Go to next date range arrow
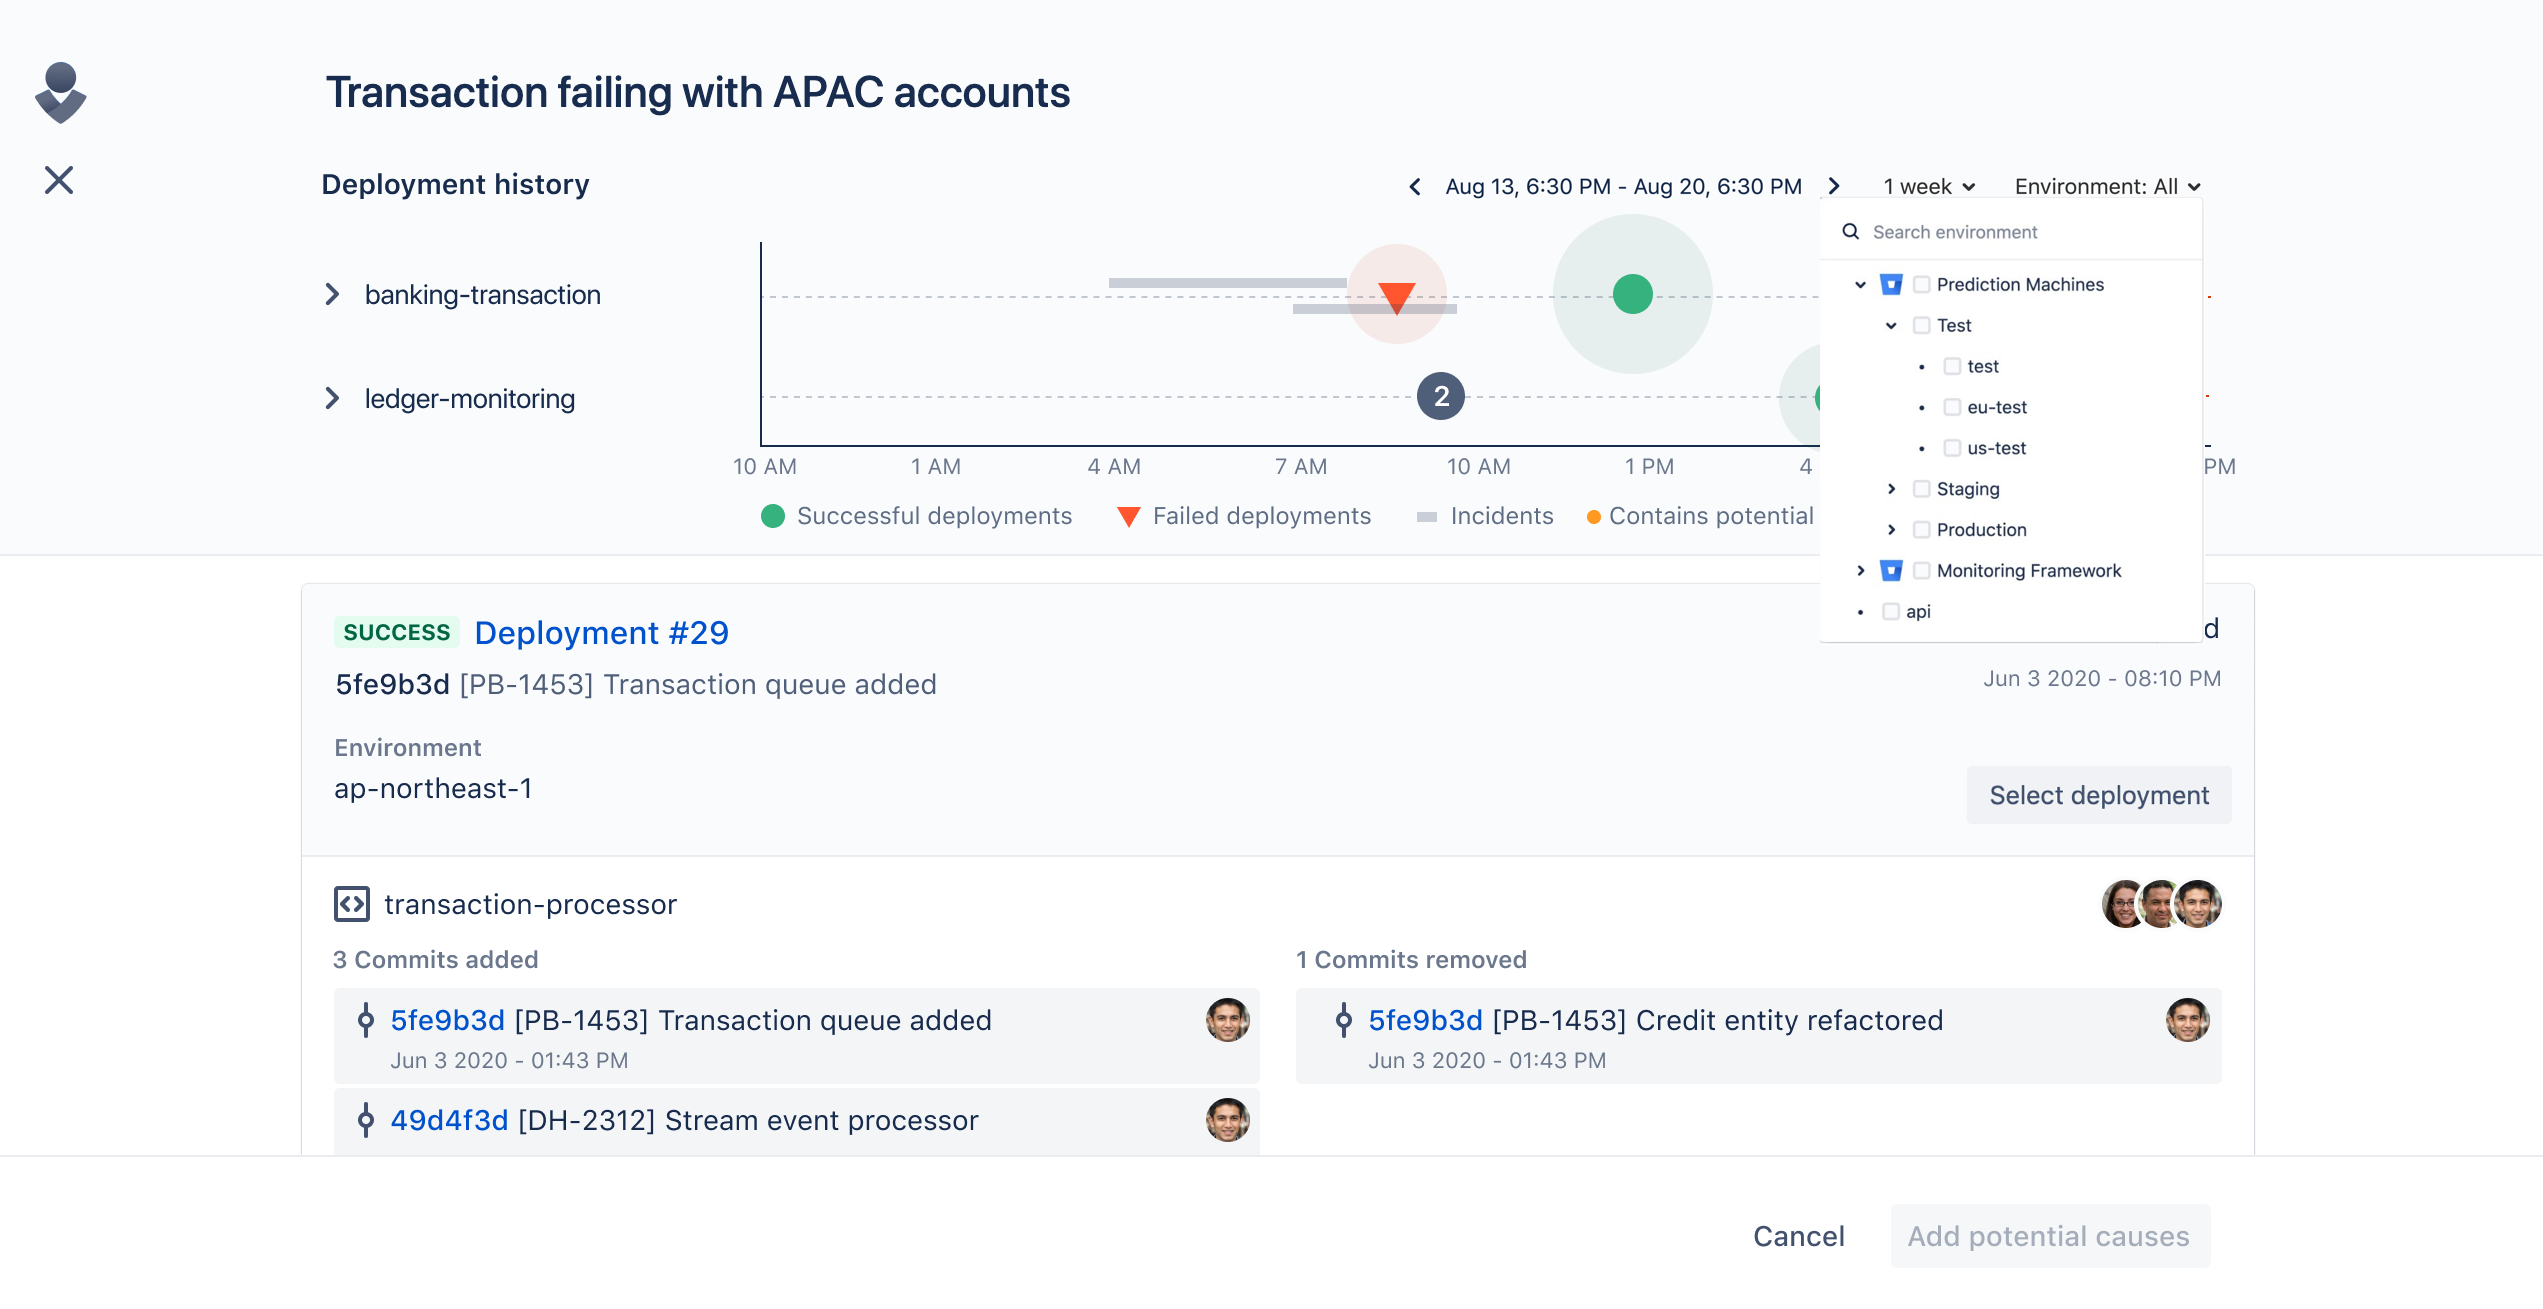This screenshot has height=1309, width=2543. pyautogui.click(x=1834, y=186)
